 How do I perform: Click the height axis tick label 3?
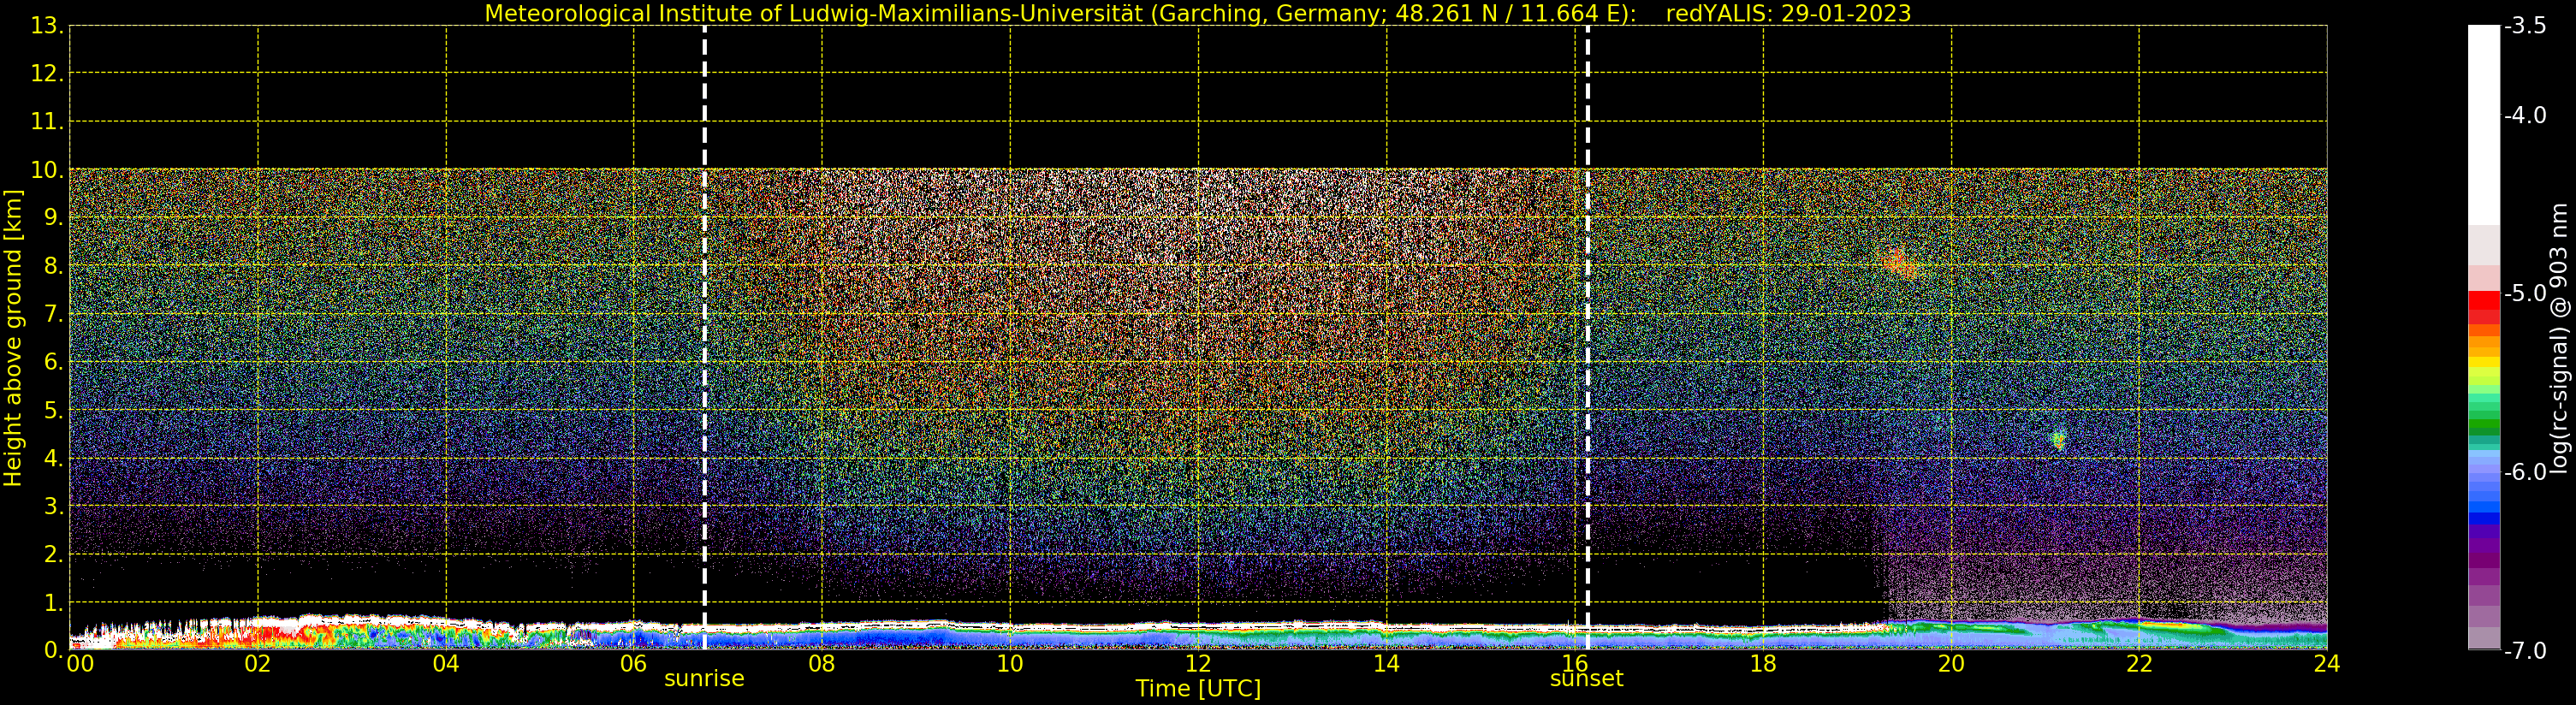coord(52,507)
